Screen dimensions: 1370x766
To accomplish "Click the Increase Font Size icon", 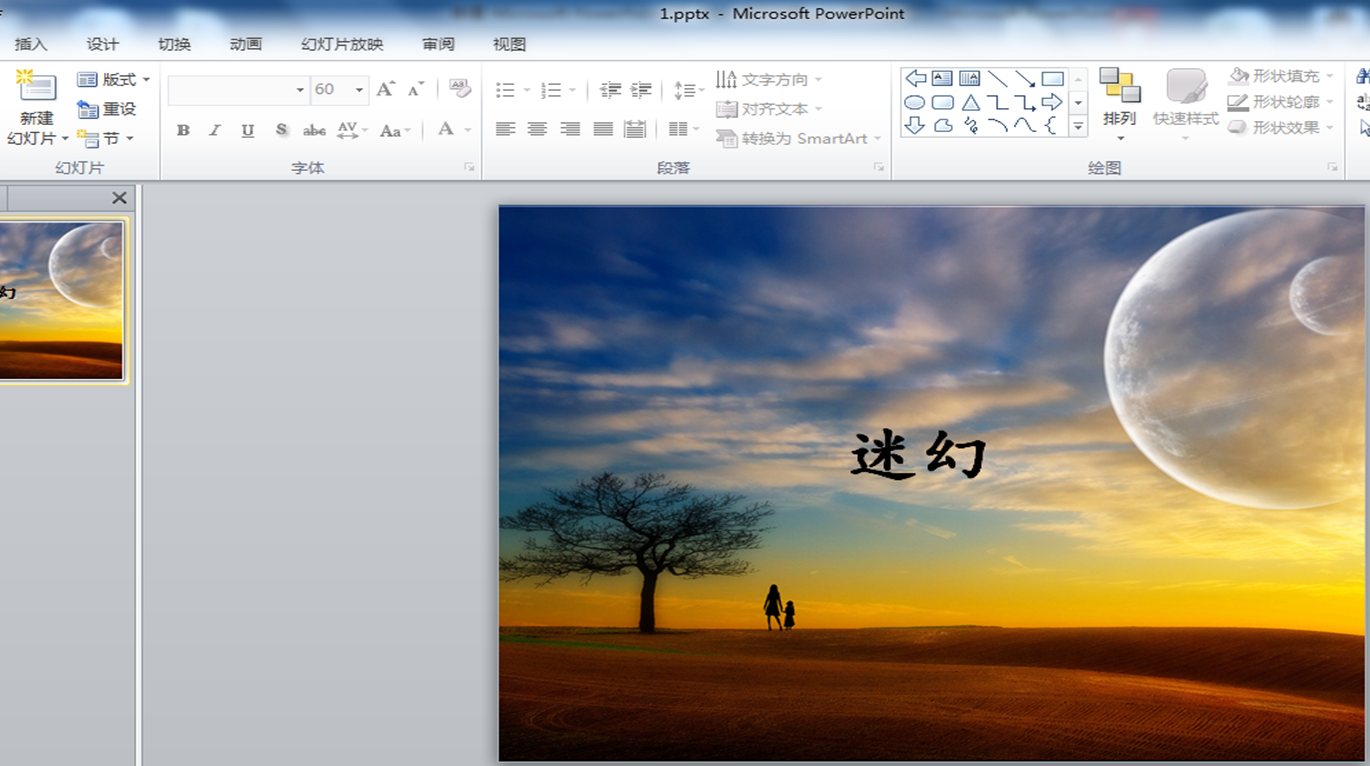I will click(x=386, y=90).
